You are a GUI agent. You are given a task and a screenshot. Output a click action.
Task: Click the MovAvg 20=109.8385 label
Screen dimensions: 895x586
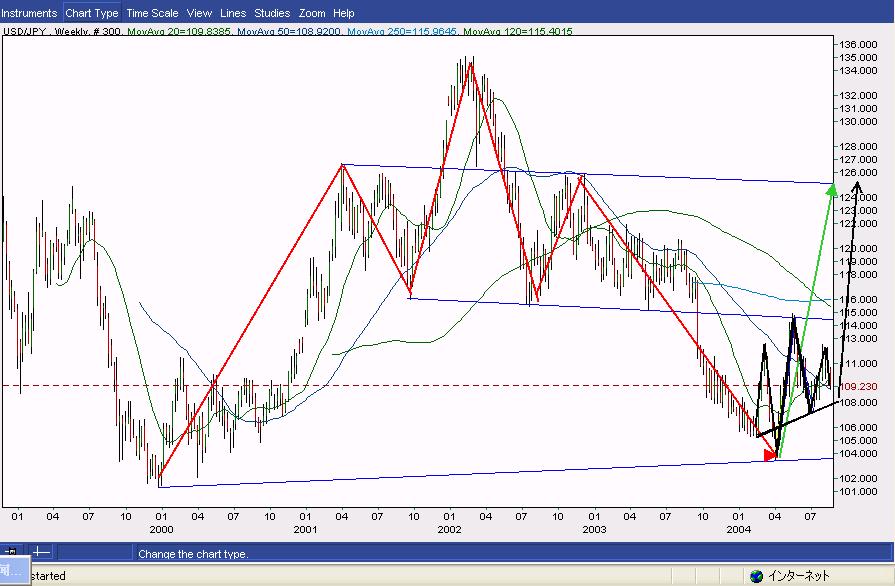pyautogui.click(x=179, y=31)
